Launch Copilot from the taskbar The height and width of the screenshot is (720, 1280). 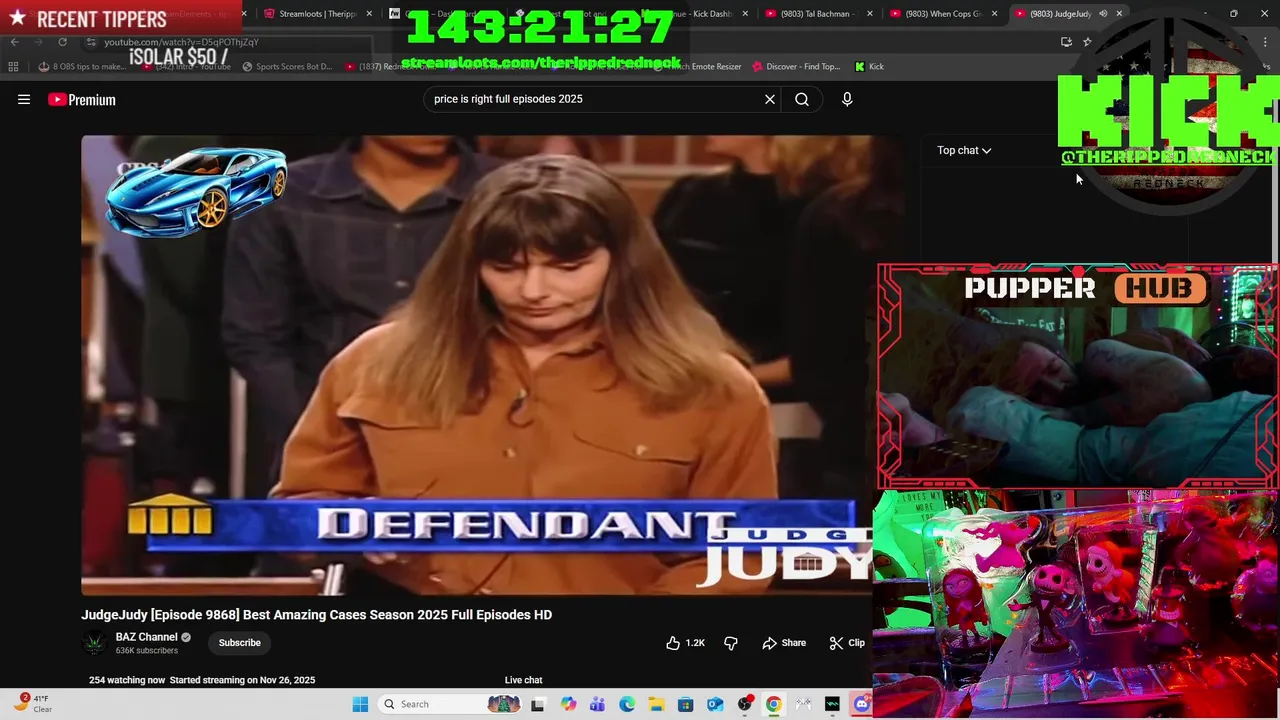568,704
